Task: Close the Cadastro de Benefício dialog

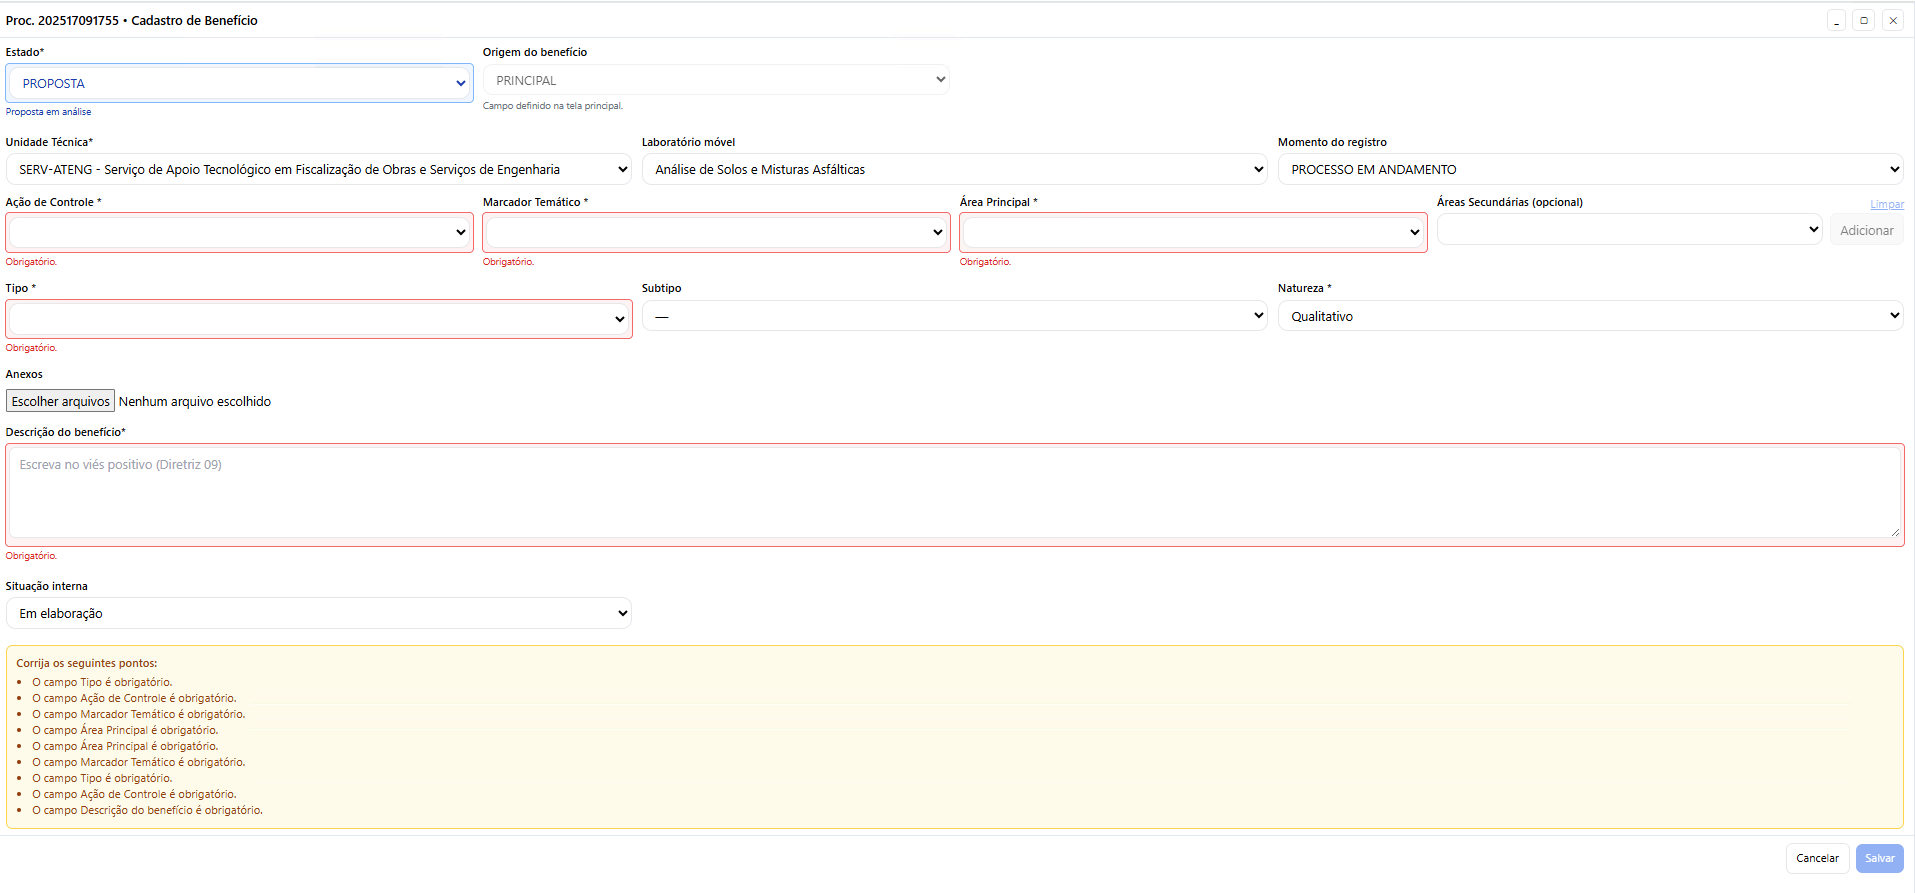Action: (x=1892, y=21)
